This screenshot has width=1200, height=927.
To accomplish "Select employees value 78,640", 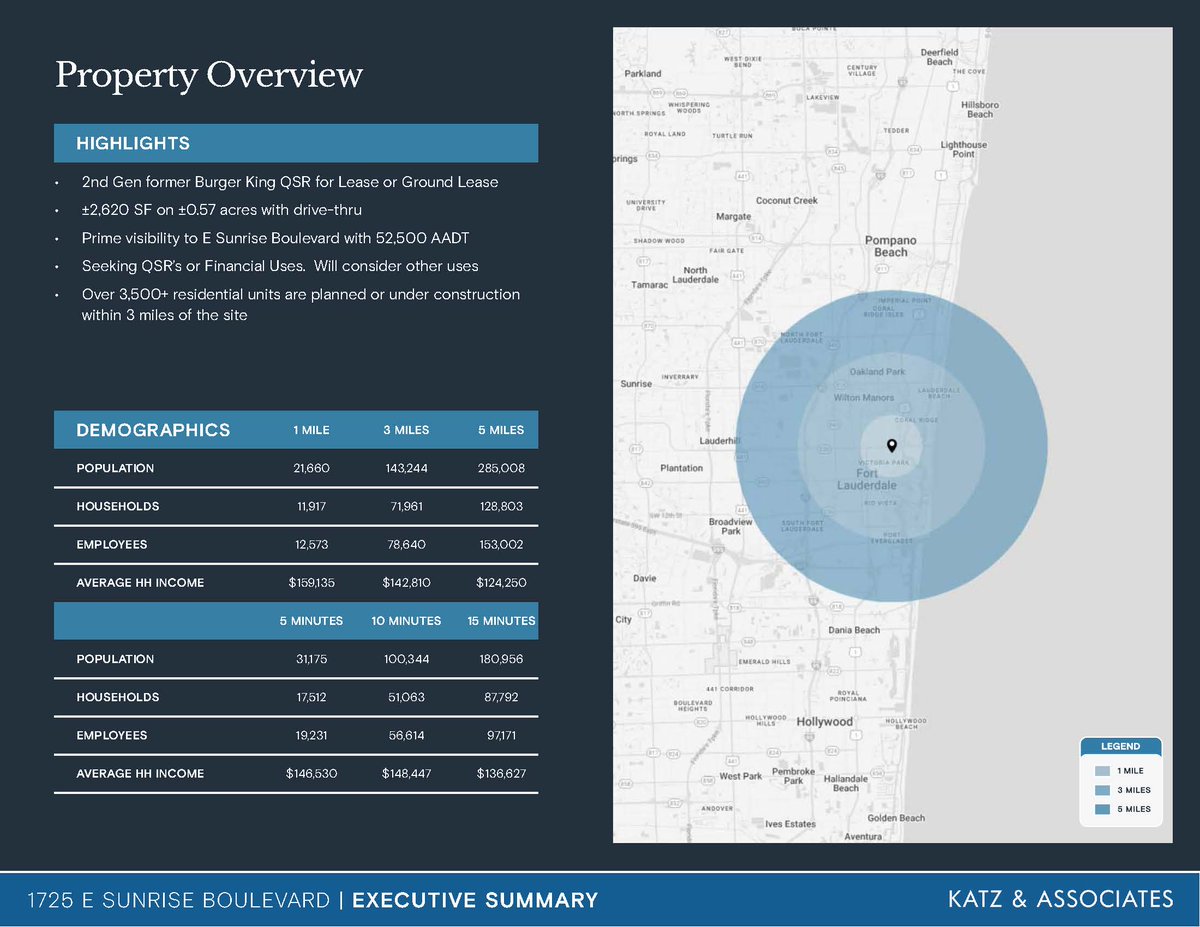I will (x=406, y=544).
